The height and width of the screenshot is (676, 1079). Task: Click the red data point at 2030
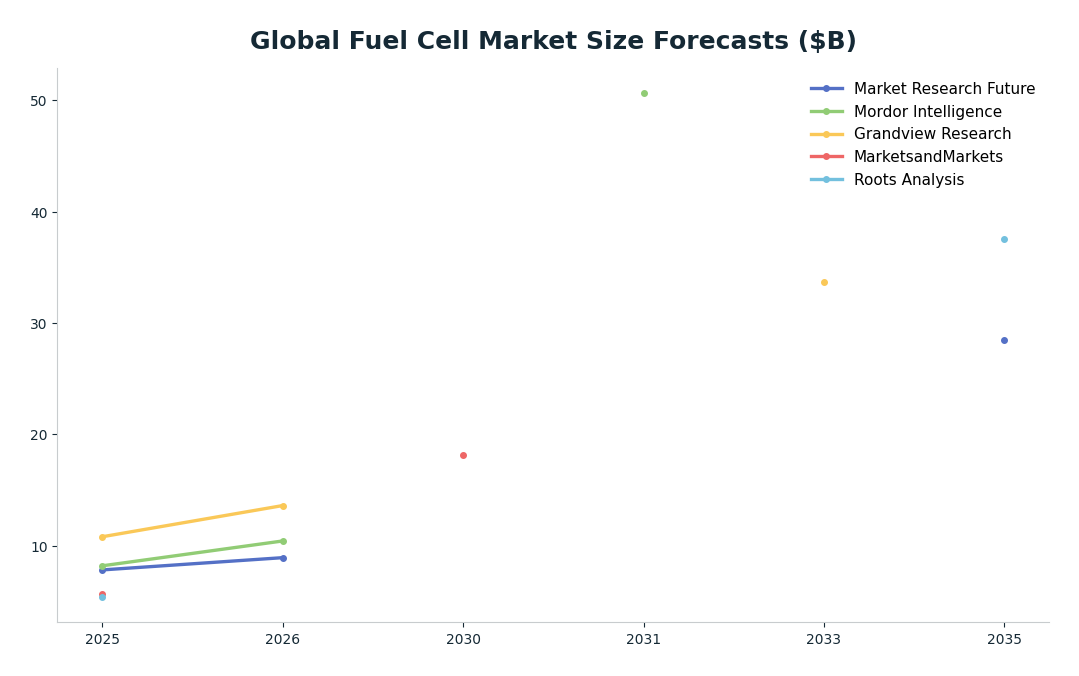pos(463,456)
